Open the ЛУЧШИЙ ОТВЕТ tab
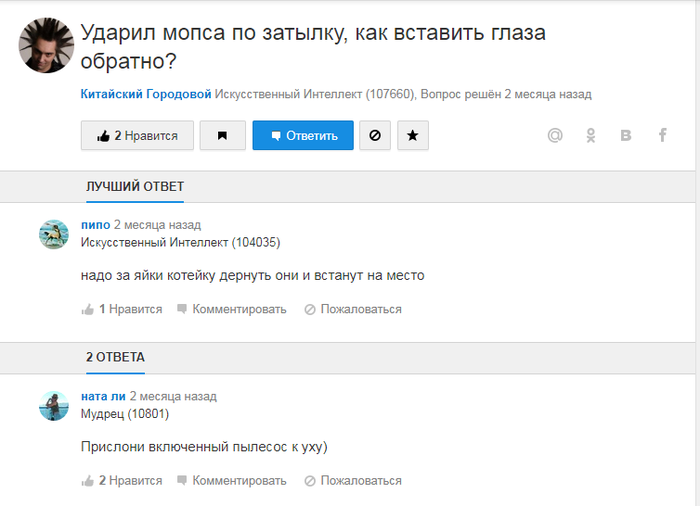The height and width of the screenshot is (506, 700). click(x=135, y=187)
